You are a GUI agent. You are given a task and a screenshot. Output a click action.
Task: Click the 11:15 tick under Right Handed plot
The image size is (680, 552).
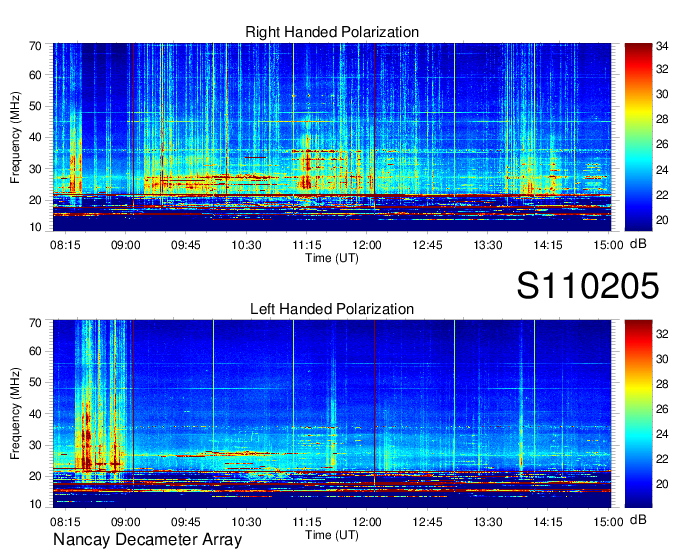click(307, 245)
